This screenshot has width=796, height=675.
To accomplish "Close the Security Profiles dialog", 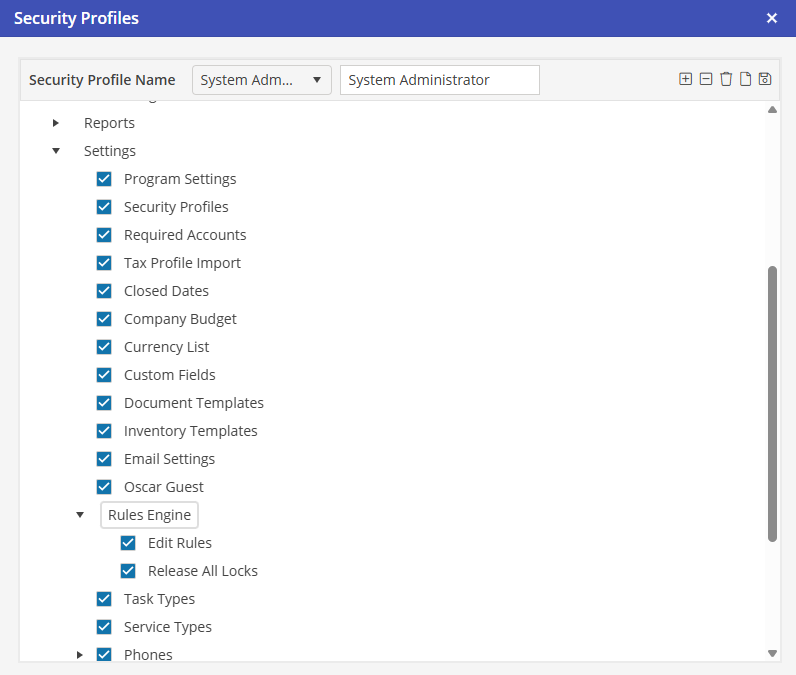I will point(772,18).
